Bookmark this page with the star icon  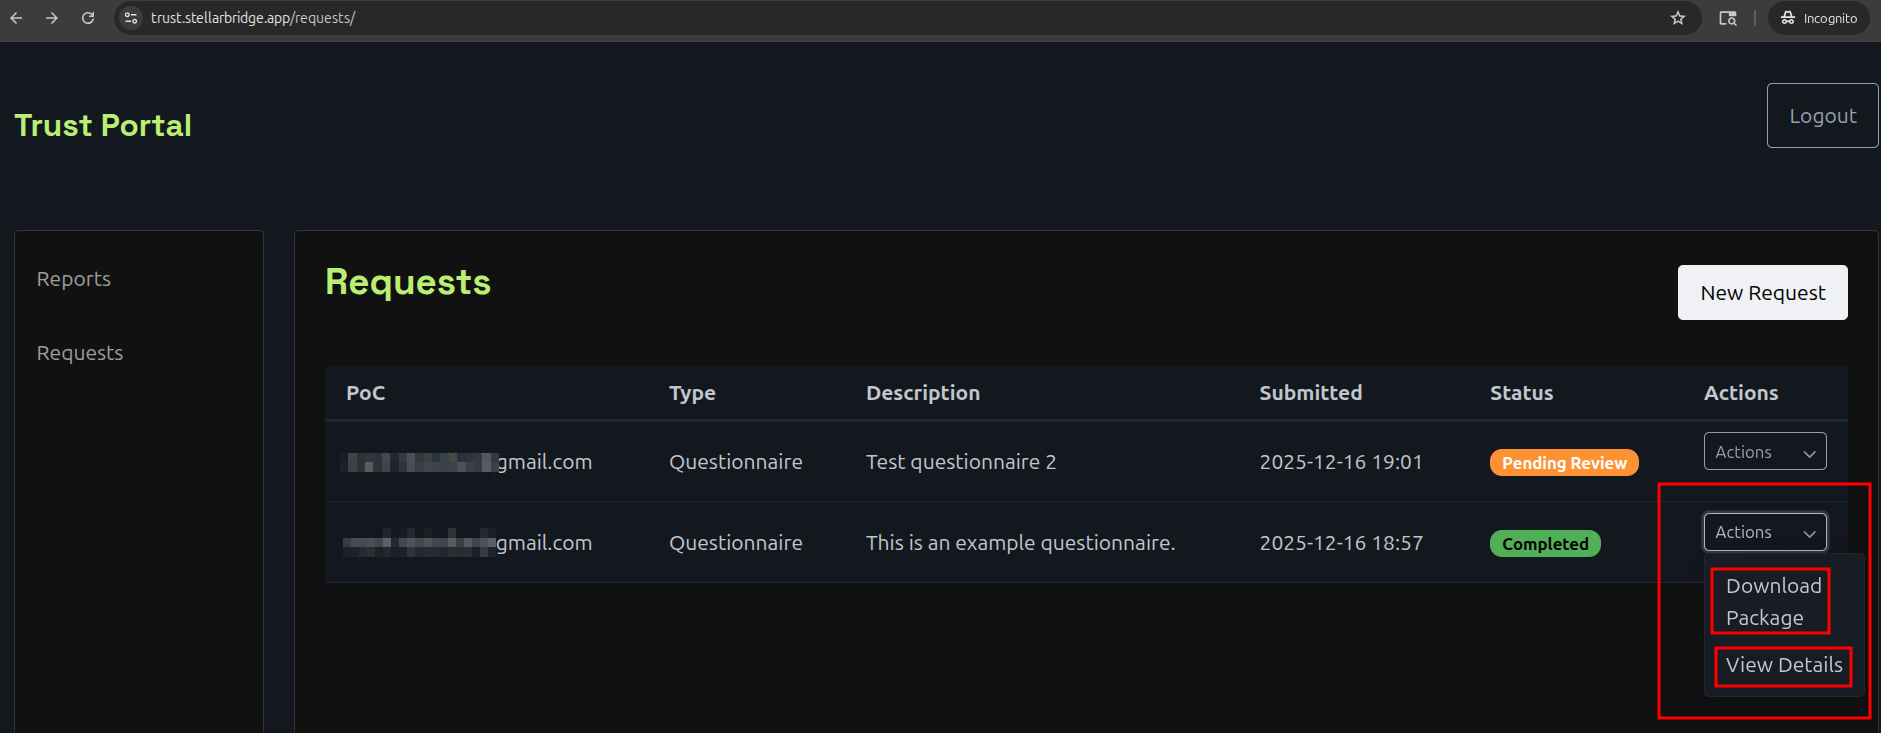pyautogui.click(x=1678, y=18)
